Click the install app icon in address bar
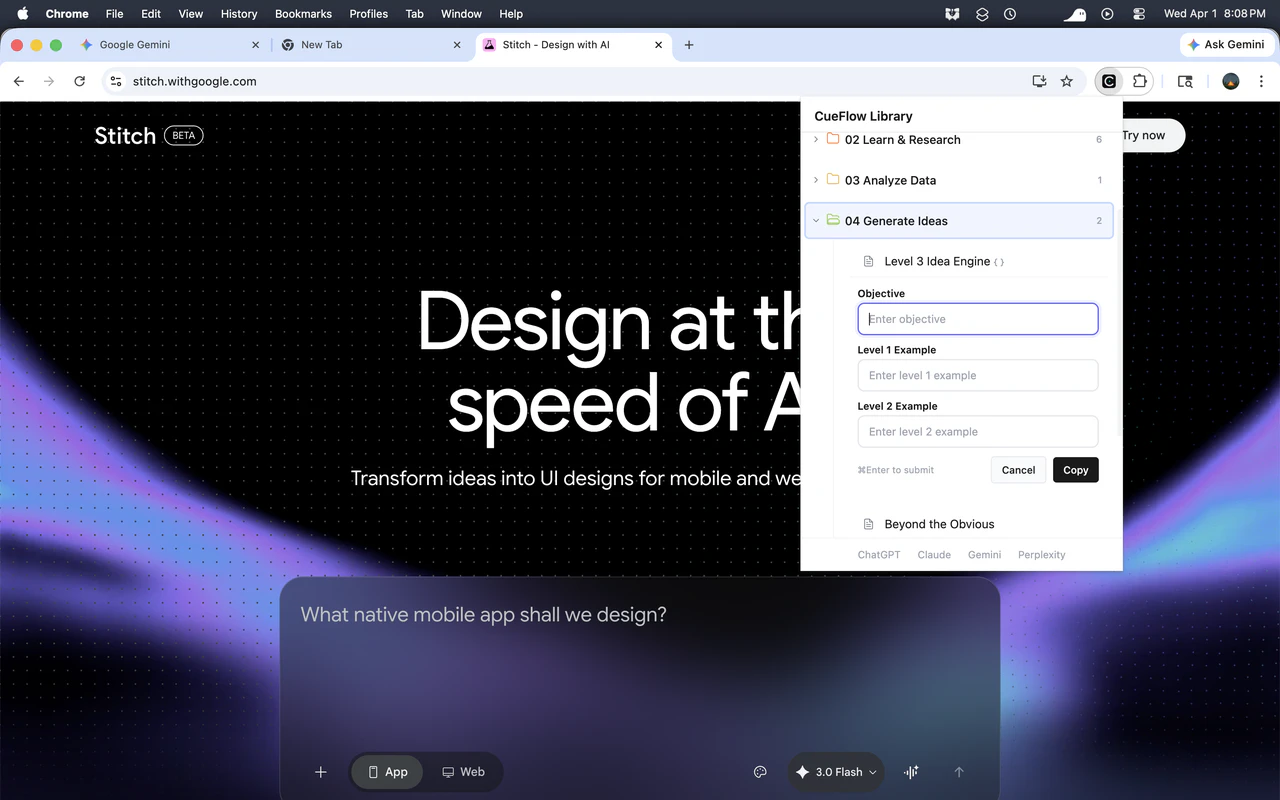The height and width of the screenshot is (800, 1280). point(1040,81)
